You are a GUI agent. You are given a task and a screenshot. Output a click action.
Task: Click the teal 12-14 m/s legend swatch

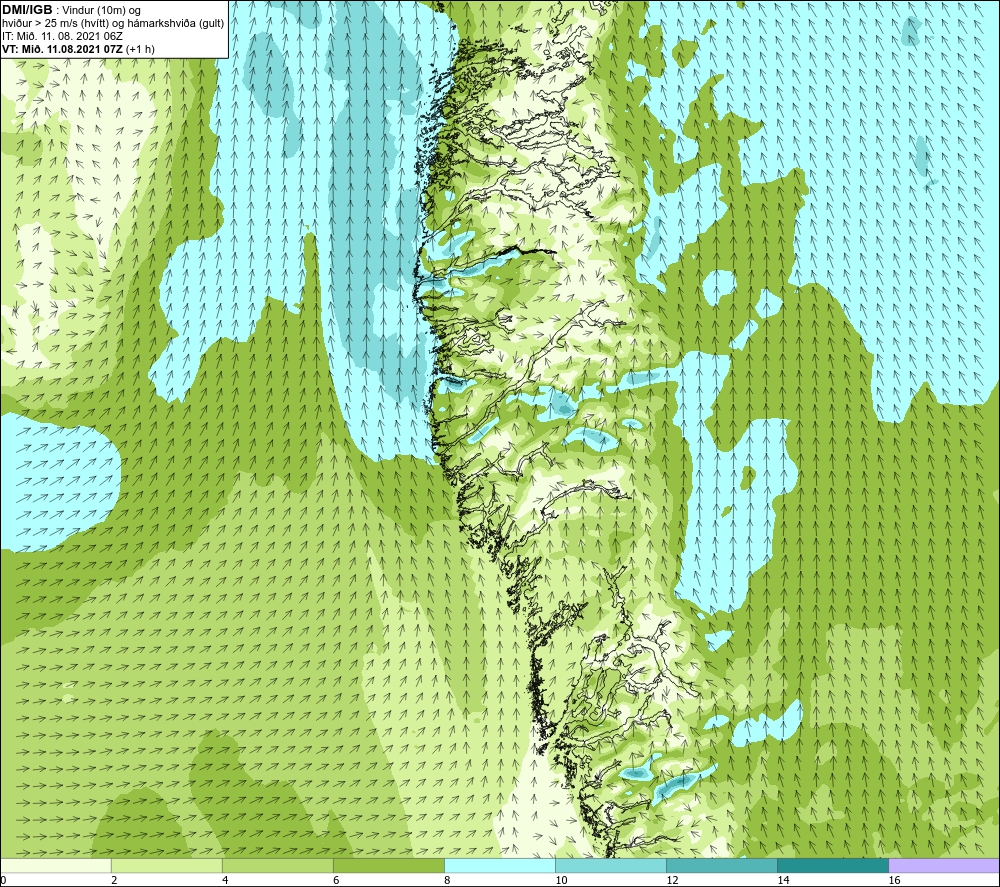tap(722, 865)
